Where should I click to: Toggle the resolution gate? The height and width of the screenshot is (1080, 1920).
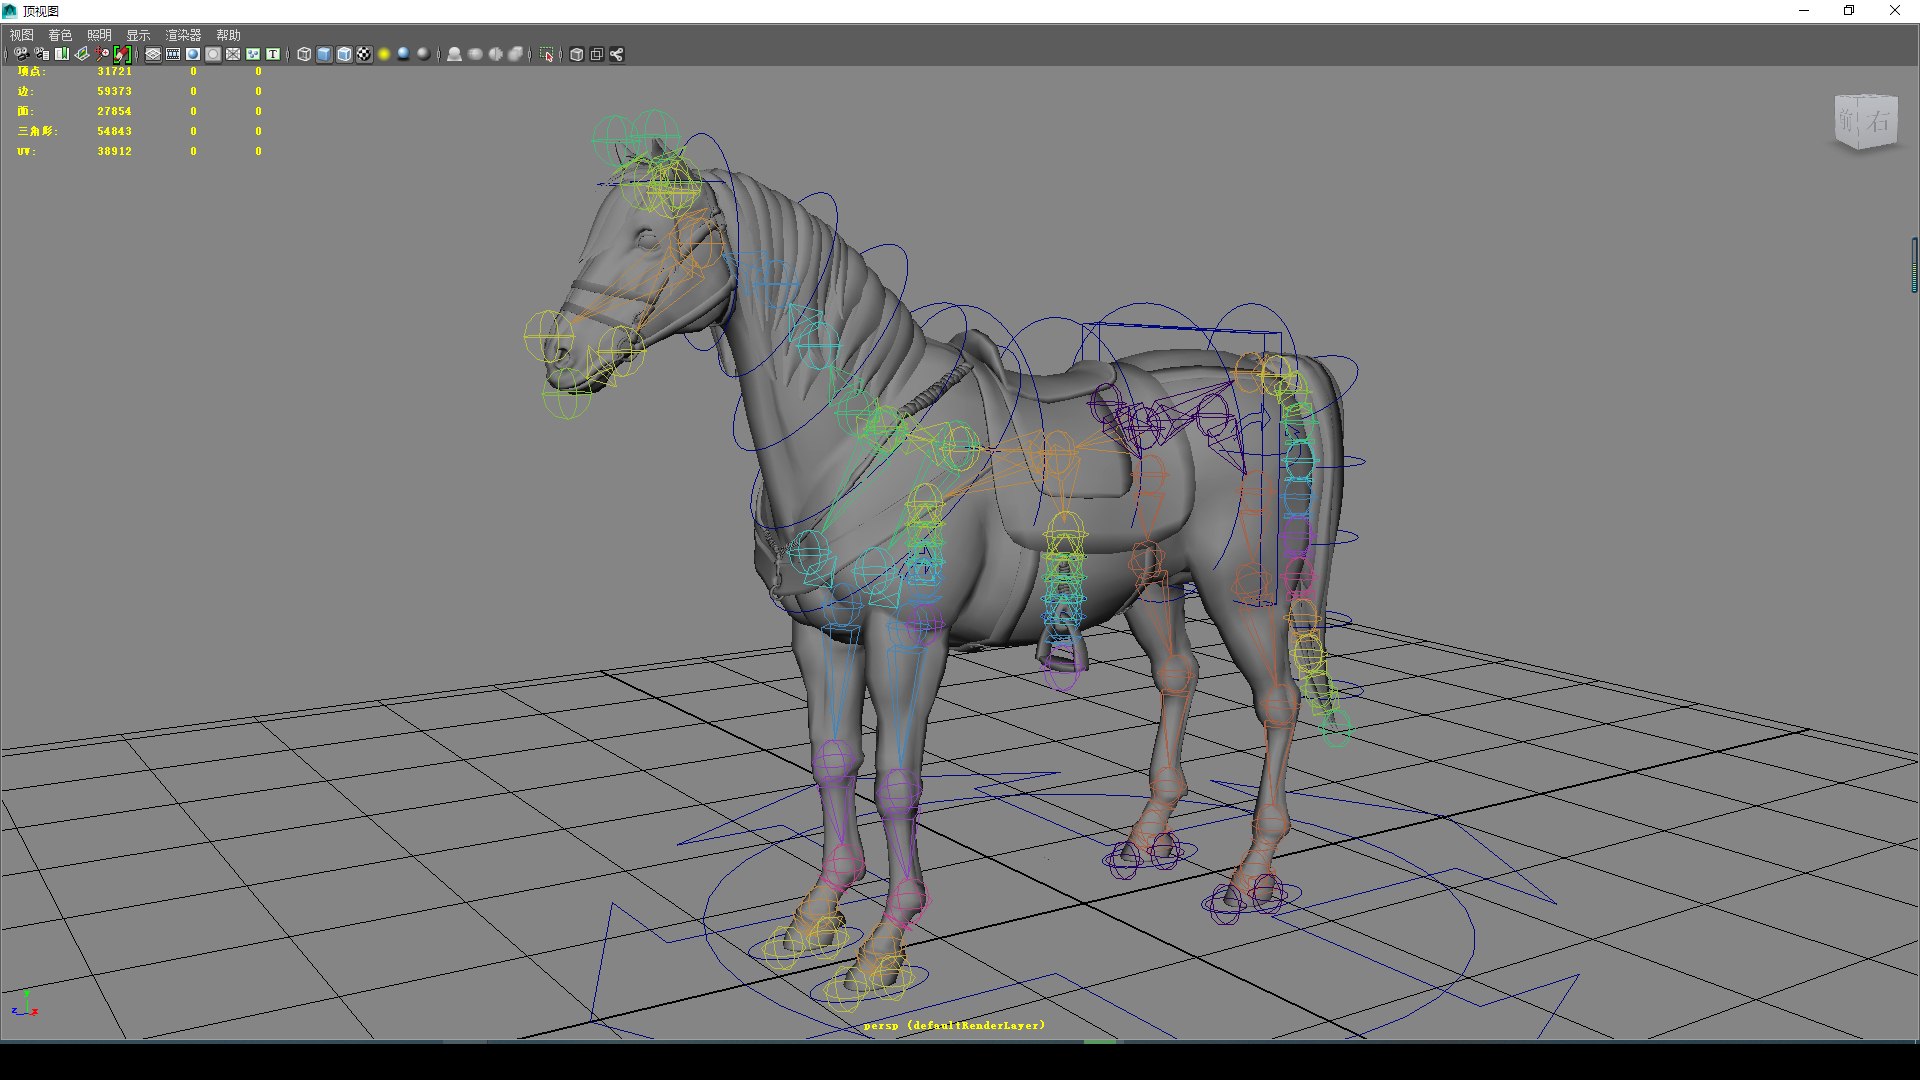[x=193, y=54]
